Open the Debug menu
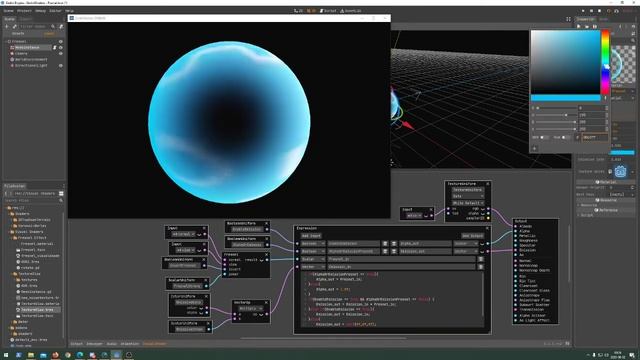Viewport: 640px width, 360px height. pyautogui.click(x=40, y=11)
